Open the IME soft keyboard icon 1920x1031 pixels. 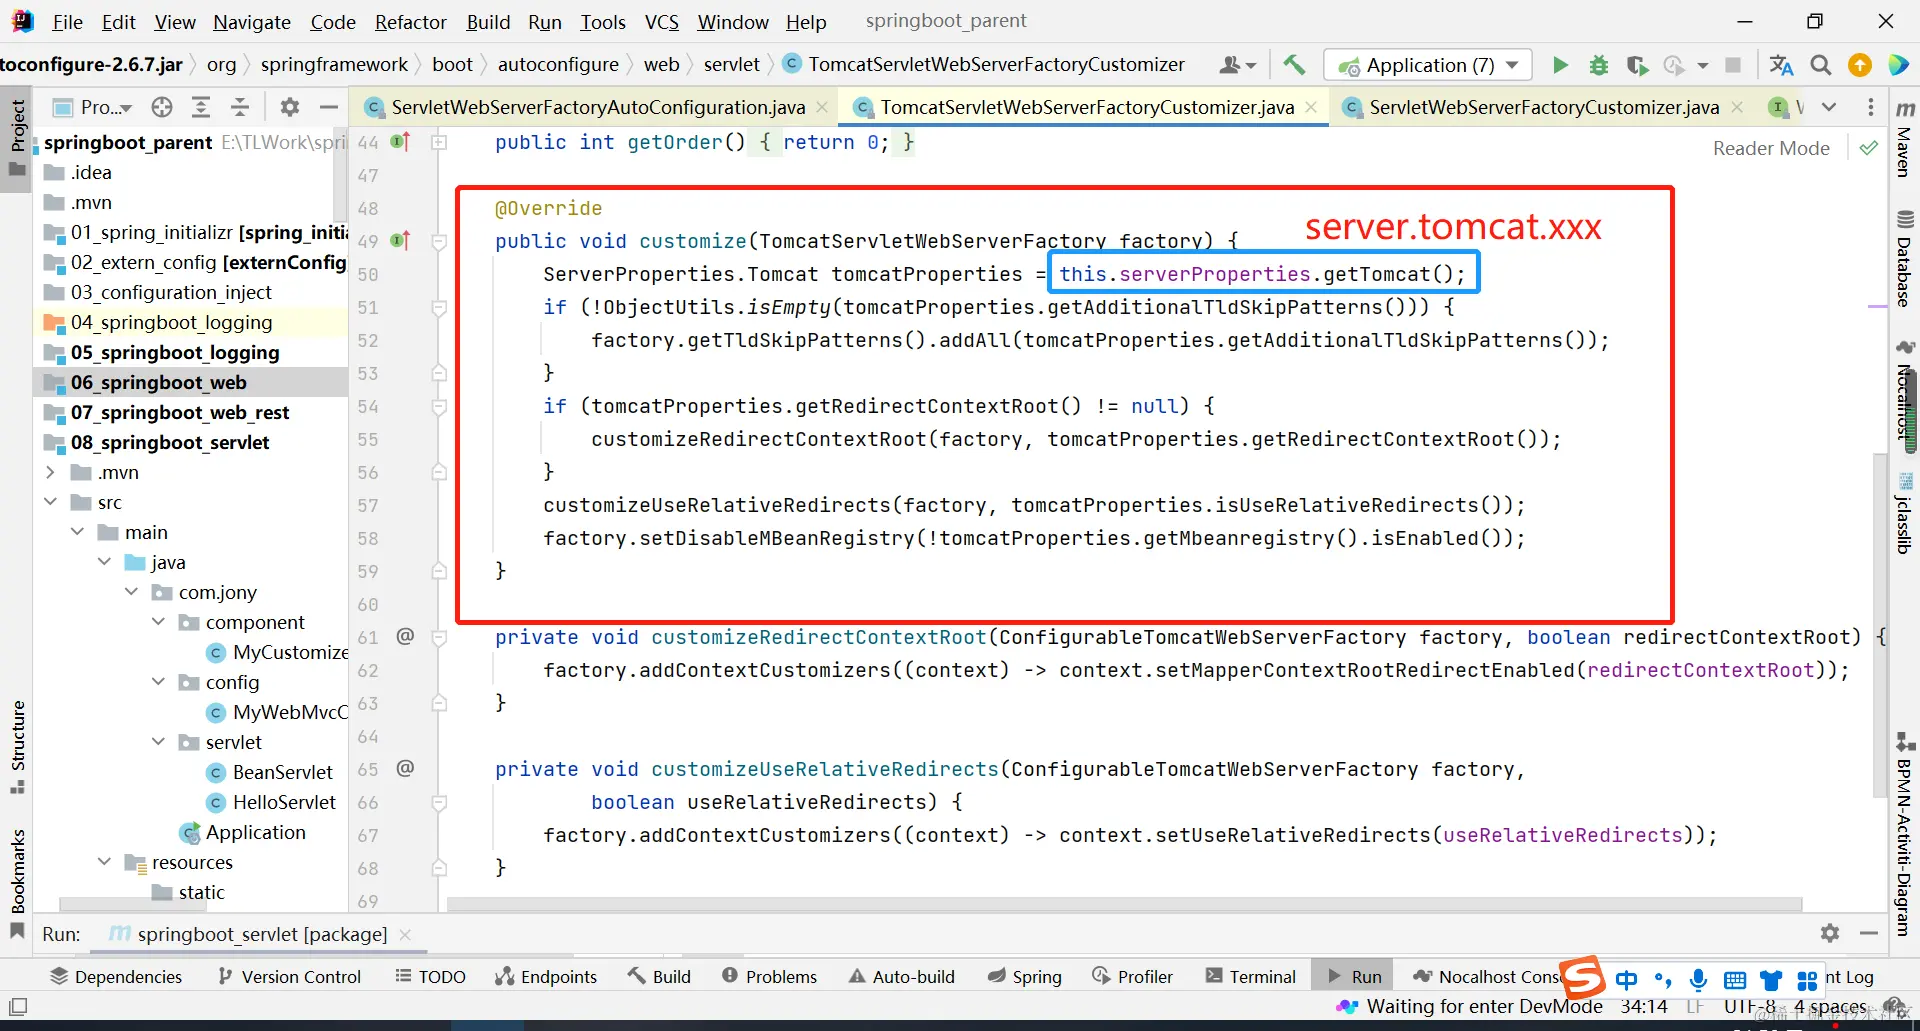click(1735, 980)
